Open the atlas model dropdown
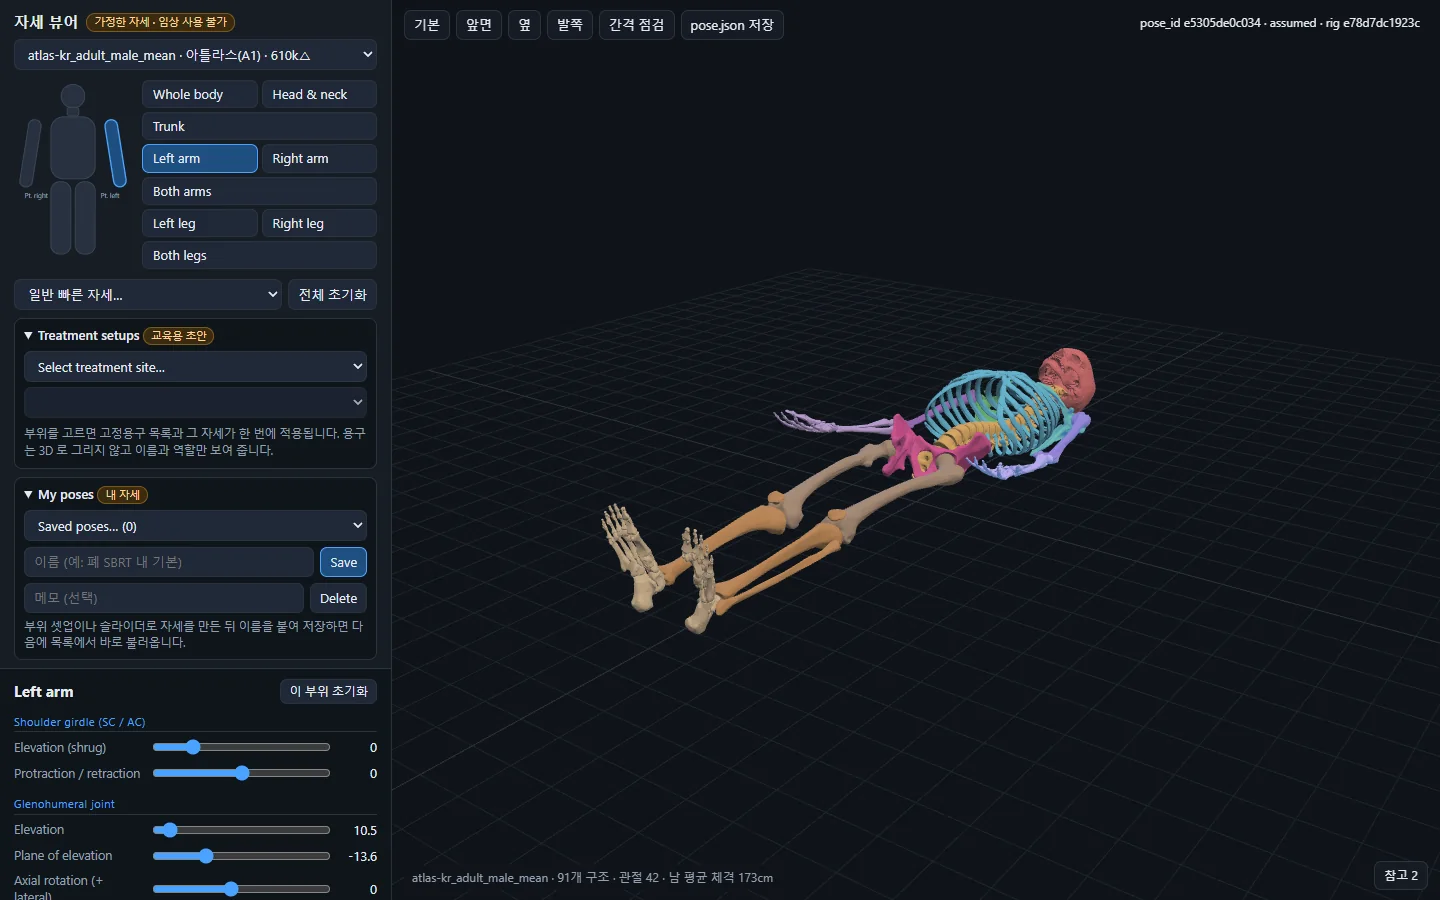This screenshot has width=1440, height=900. [196, 55]
